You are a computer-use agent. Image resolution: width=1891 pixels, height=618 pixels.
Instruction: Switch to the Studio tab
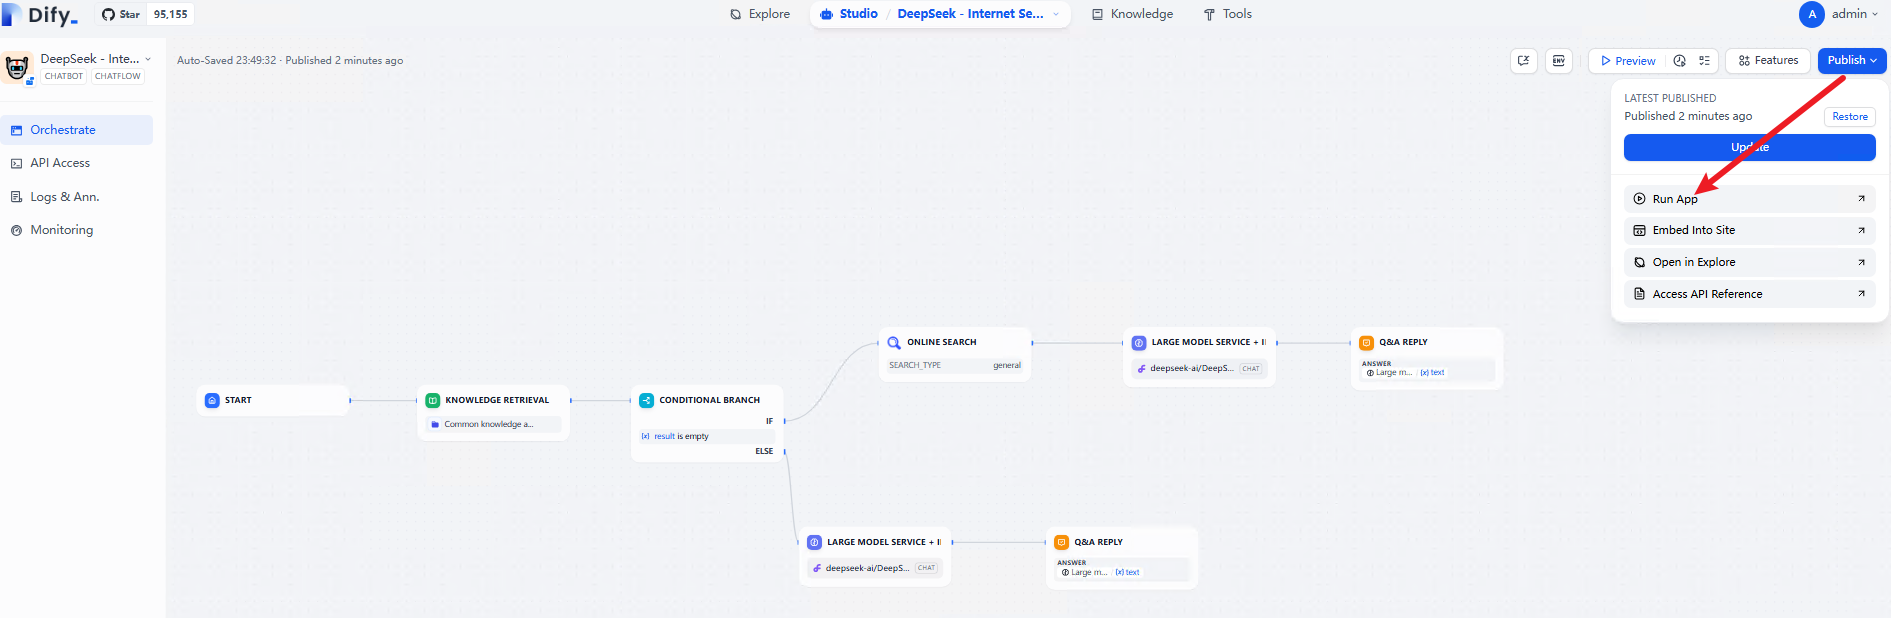point(849,14)
